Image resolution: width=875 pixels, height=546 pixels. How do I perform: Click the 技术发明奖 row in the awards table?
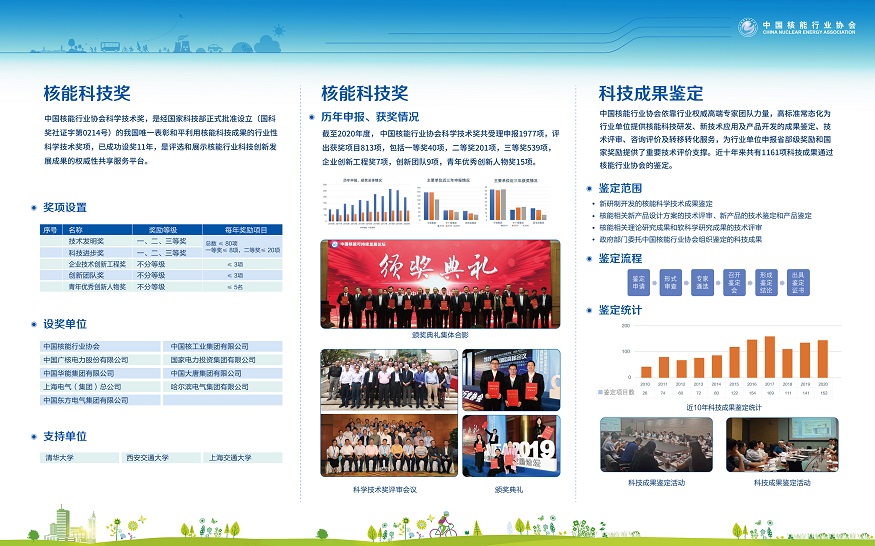pyautogui.click(x=89, y=241)
